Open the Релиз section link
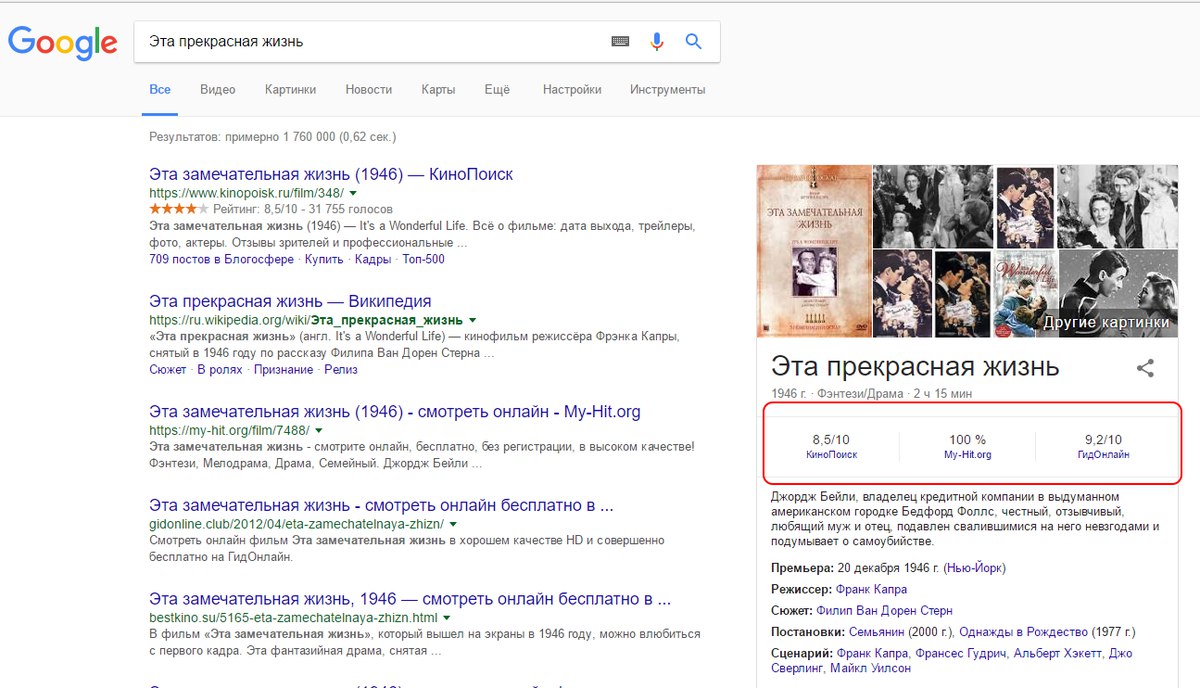Viewport: 1200px width, 688px height. point(341,369)
